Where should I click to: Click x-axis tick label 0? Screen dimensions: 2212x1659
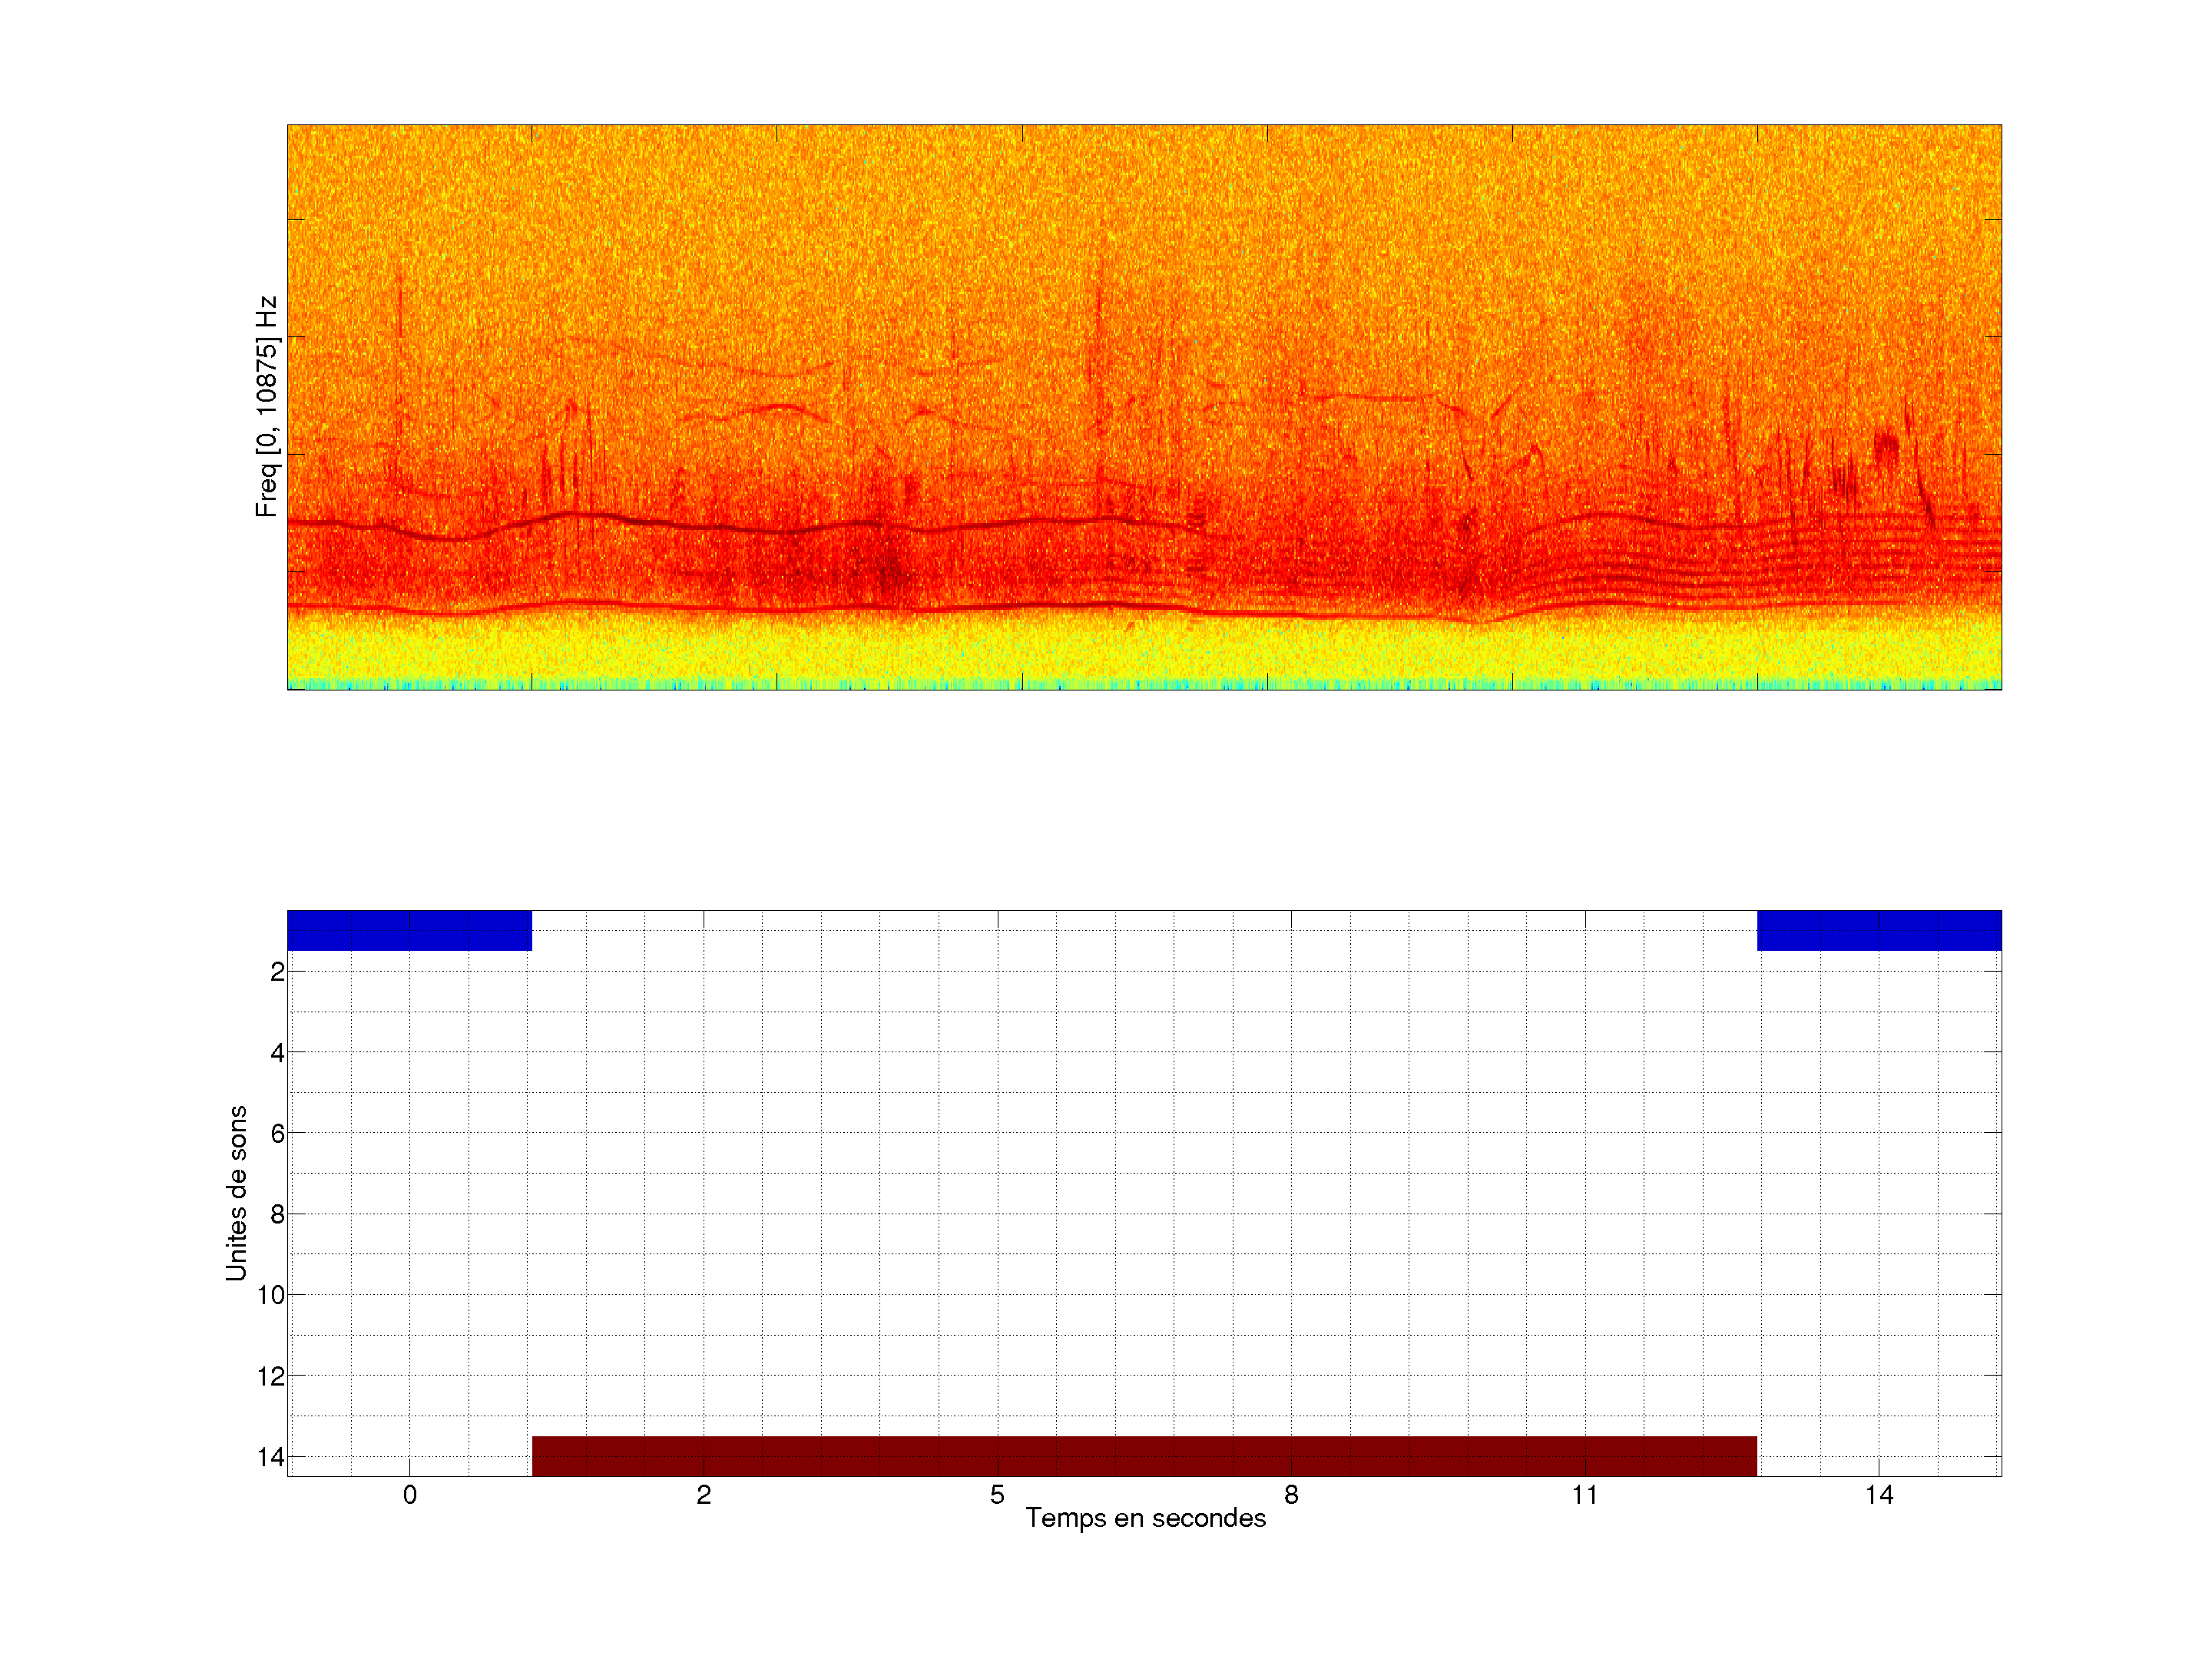pyautogui.click(x=409, y=1495)
